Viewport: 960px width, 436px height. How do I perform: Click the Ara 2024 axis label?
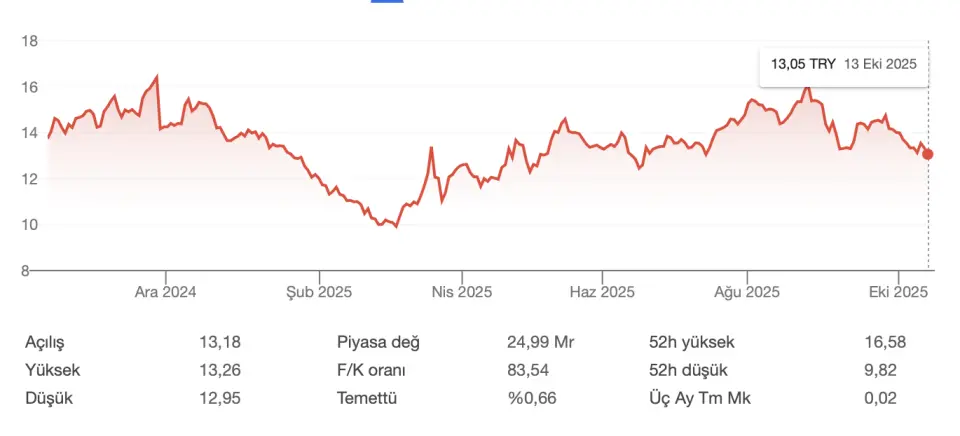(165, 292)
